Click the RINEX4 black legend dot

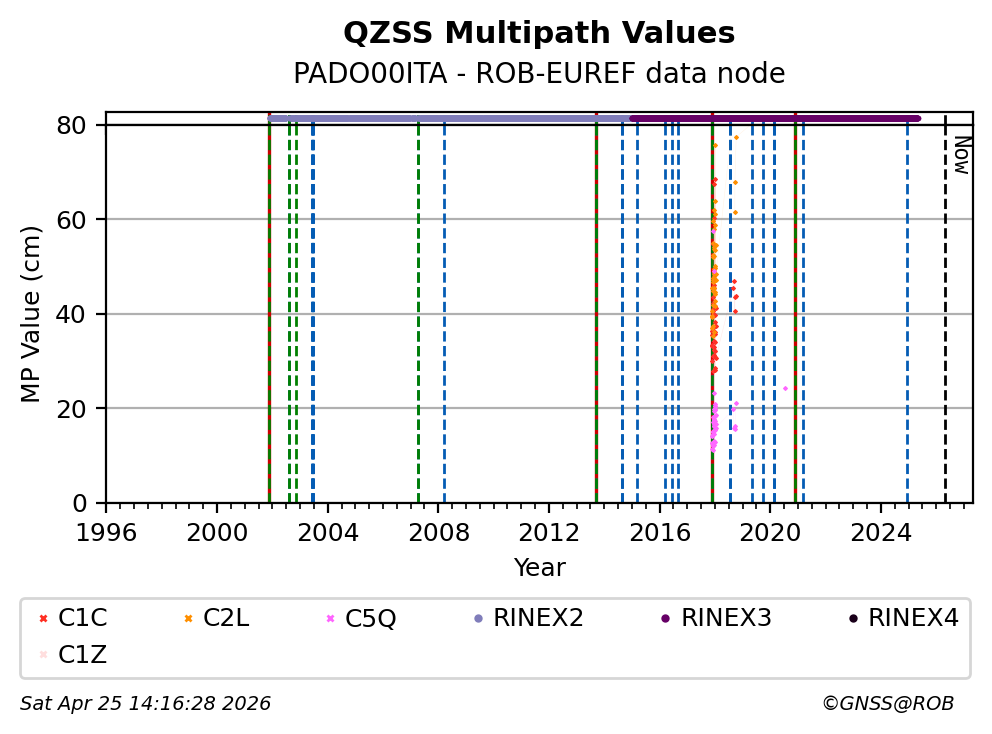click(852, 618)
